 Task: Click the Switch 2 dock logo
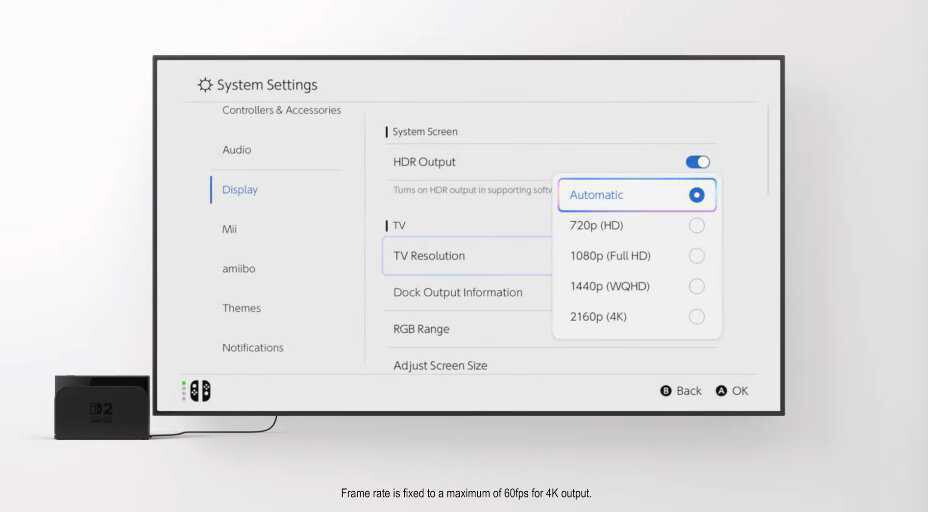[x=102, y=411]
